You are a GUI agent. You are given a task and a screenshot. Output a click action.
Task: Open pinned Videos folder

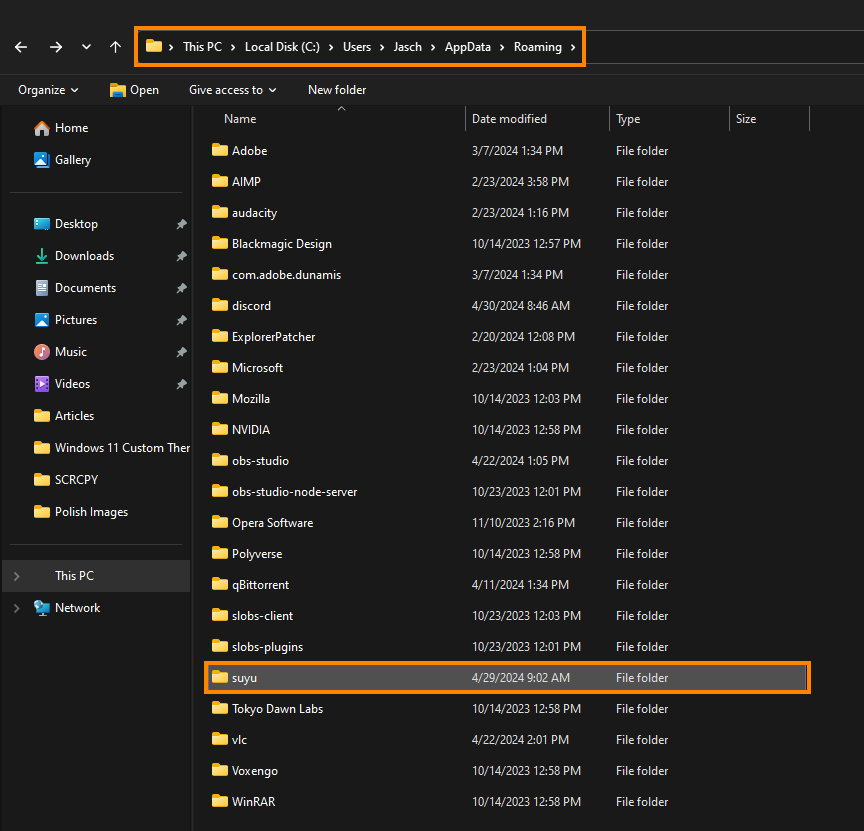62,384
